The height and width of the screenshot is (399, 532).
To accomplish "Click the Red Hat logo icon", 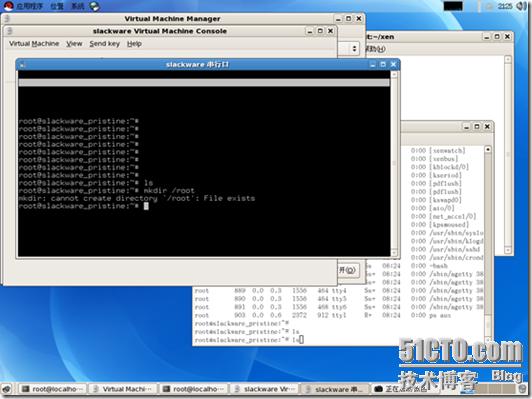I will (x=8, y=6).
